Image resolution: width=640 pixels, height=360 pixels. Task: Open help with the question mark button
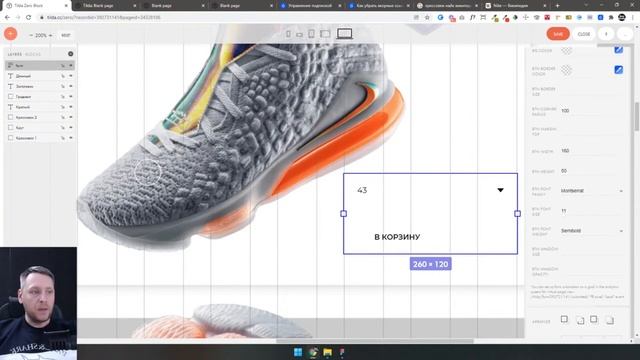pos(606,34)
